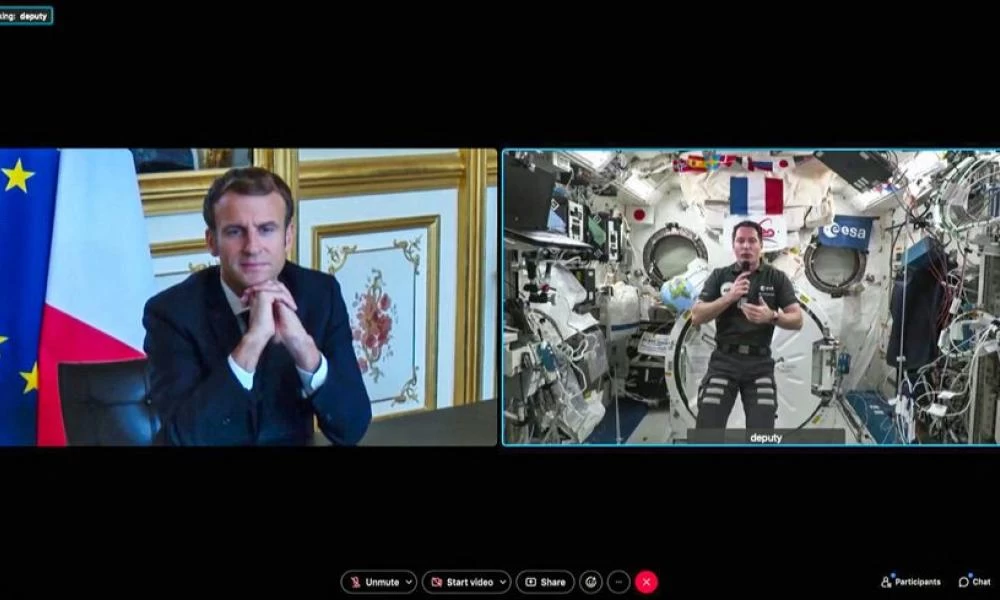Screen dimensions: 1000x600
Task: Open the Chat panel label
Action: 981,582
